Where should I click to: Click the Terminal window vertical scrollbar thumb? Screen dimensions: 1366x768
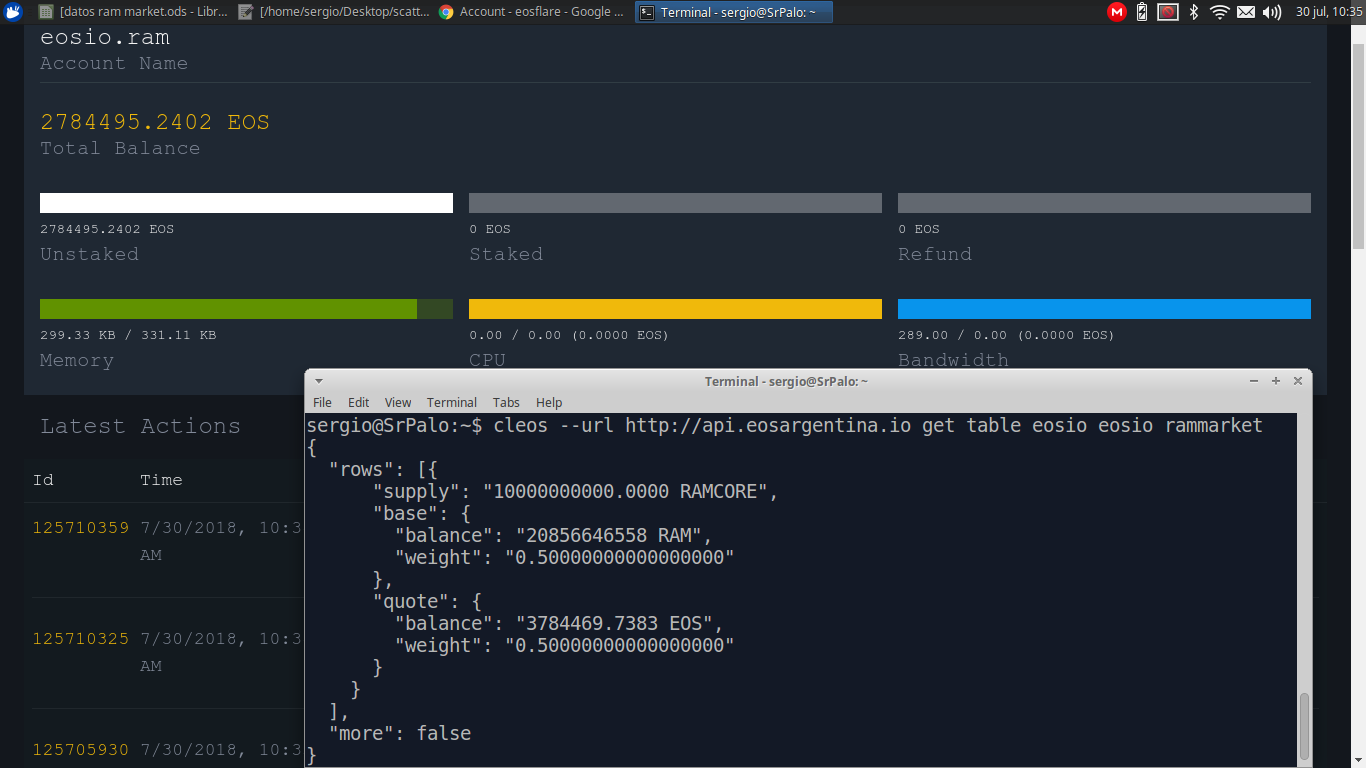pyautogui.click(x=1304, y=726)
